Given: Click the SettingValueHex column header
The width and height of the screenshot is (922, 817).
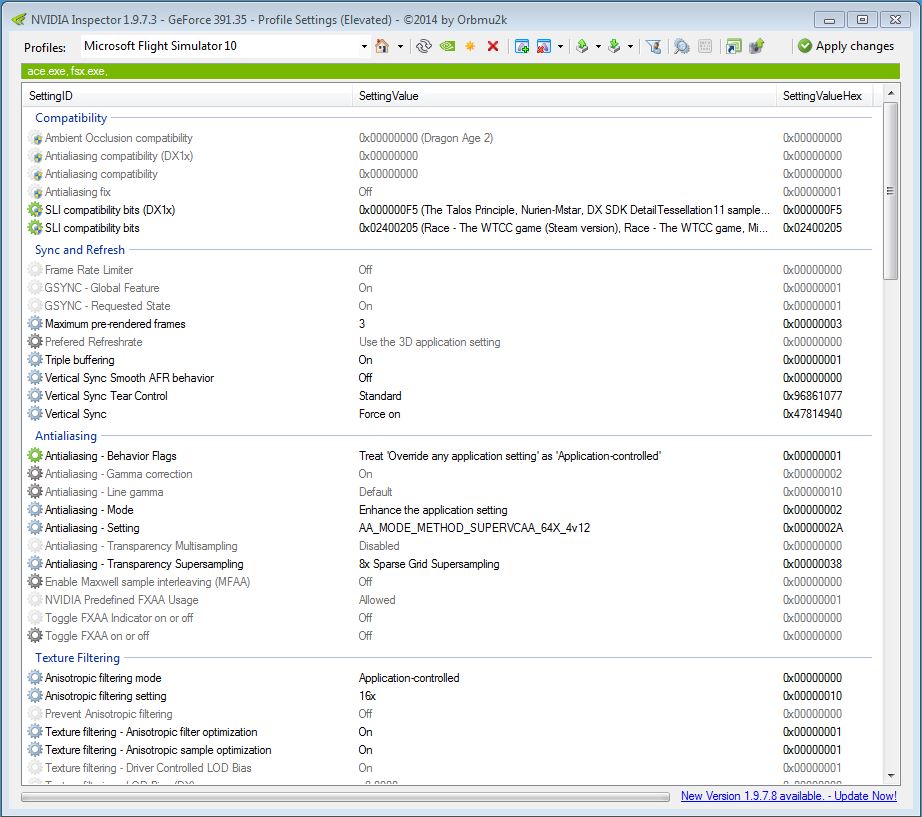Looking at the screenshot, I should pyautogui.click(x=824, y=96).
